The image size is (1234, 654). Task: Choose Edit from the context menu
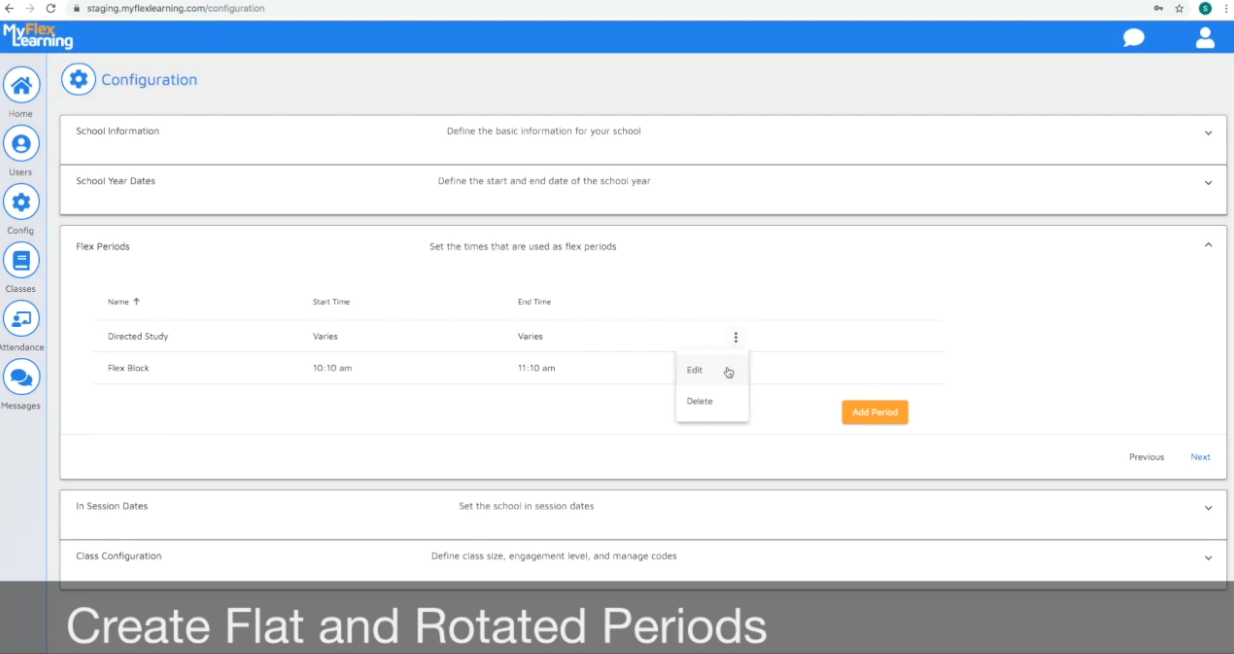(x=694, y=369)
